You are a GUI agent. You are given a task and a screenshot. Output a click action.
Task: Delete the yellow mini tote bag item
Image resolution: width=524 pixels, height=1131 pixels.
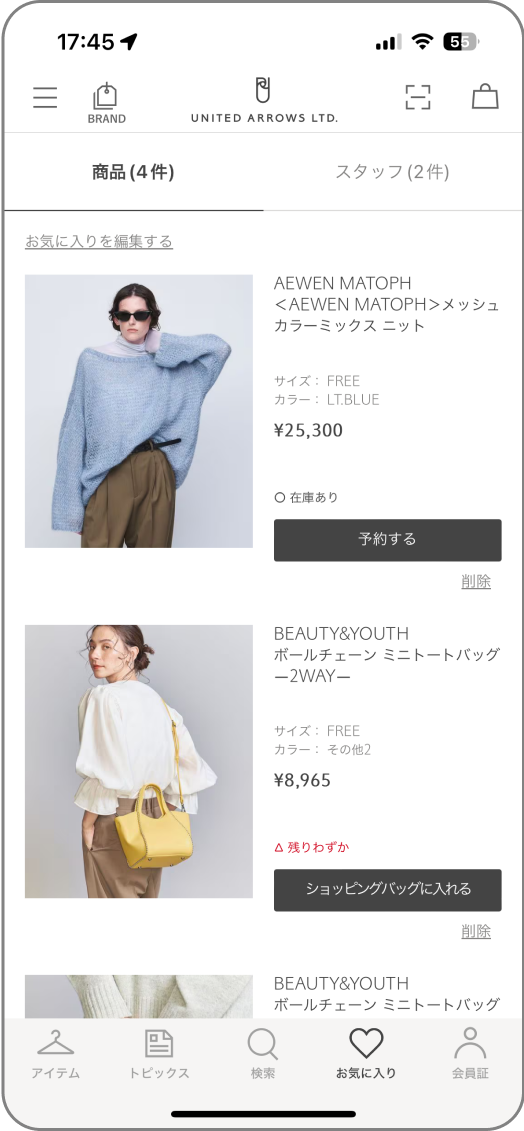[x=476, y=931]
